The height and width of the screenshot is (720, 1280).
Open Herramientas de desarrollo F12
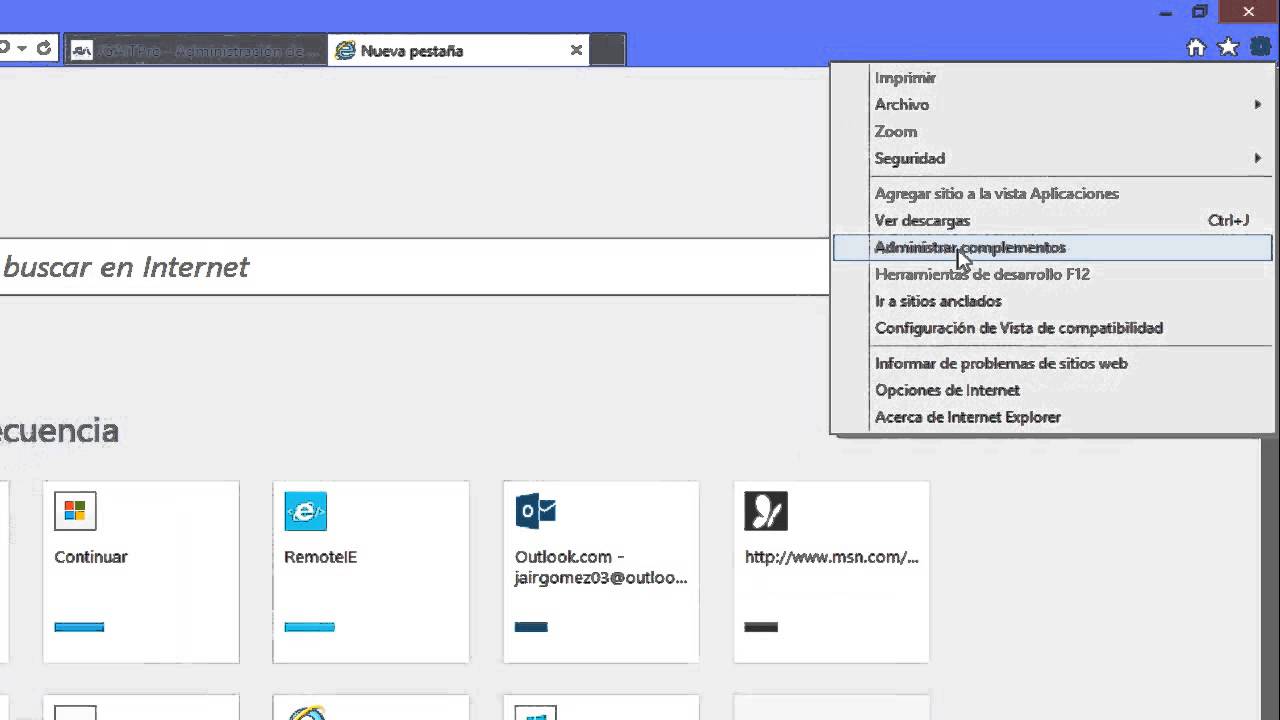pyautogui.click(x=1052, y=275)
